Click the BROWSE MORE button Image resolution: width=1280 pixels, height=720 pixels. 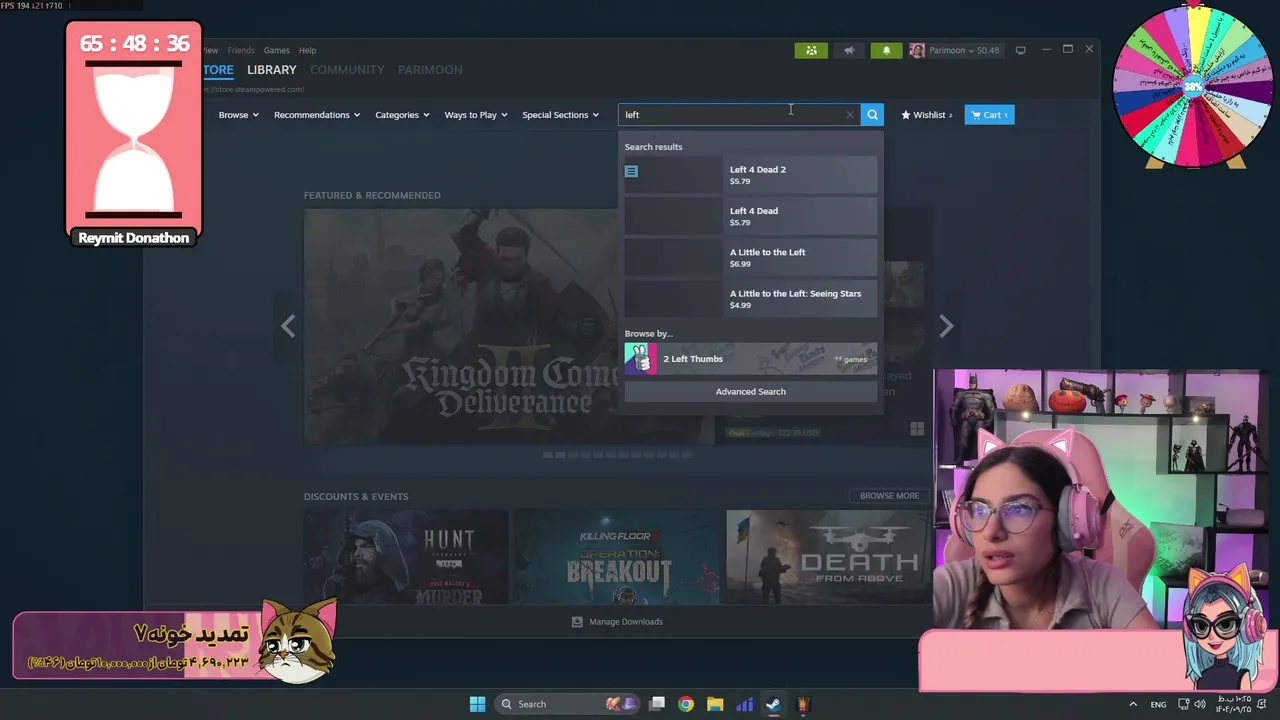coord(889,496)
